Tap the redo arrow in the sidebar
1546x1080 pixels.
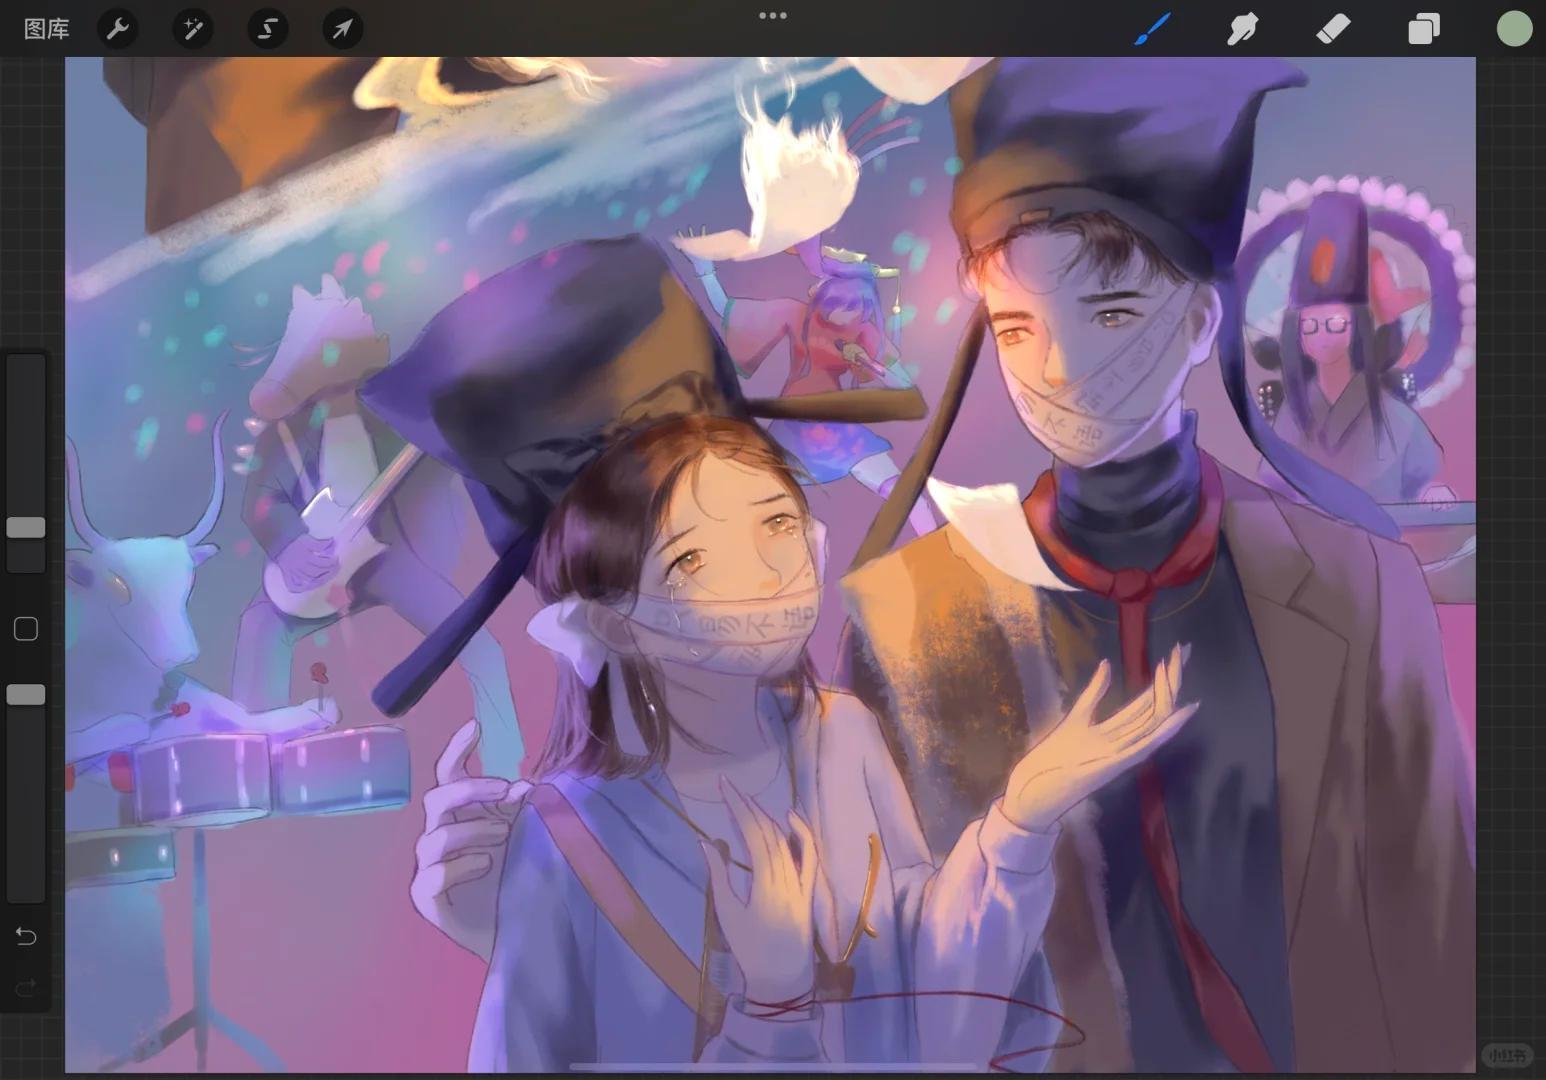26,988
